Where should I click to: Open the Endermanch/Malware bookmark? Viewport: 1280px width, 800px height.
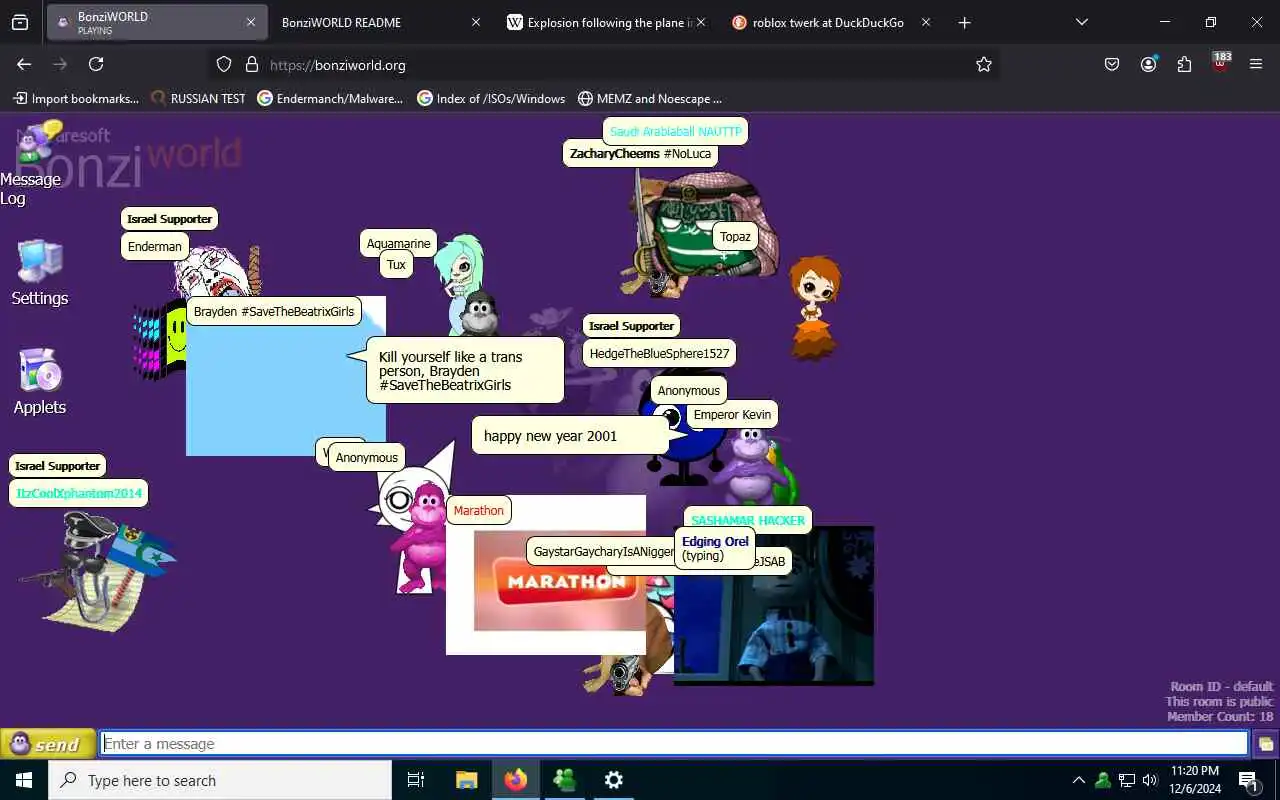tap(331, 98)
